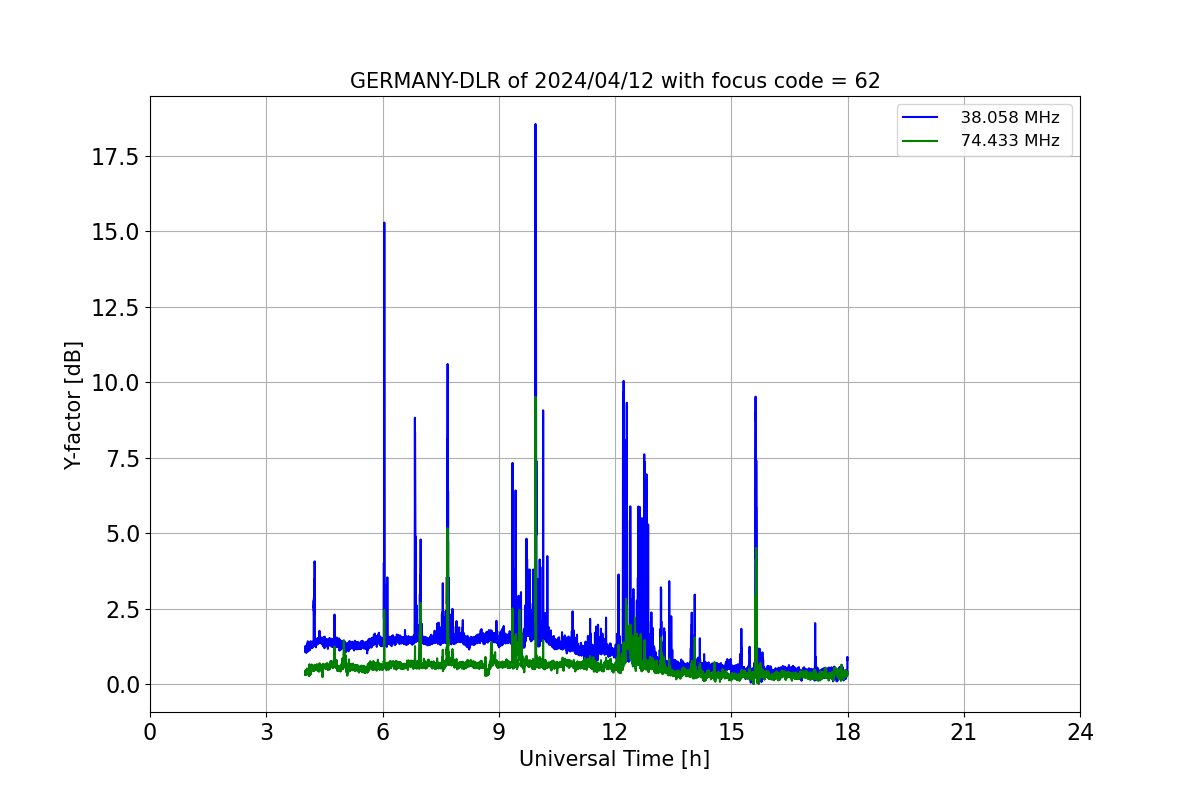The height and width of the screenshot is (800, 1200).
Task: Select the 74.433 MHz legend label
Action: [x=1010, y=141]
